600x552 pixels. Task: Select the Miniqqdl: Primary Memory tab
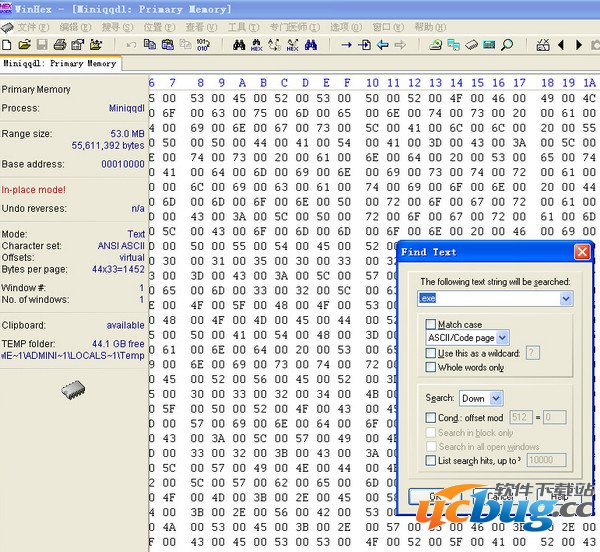(x=60, y=63)
